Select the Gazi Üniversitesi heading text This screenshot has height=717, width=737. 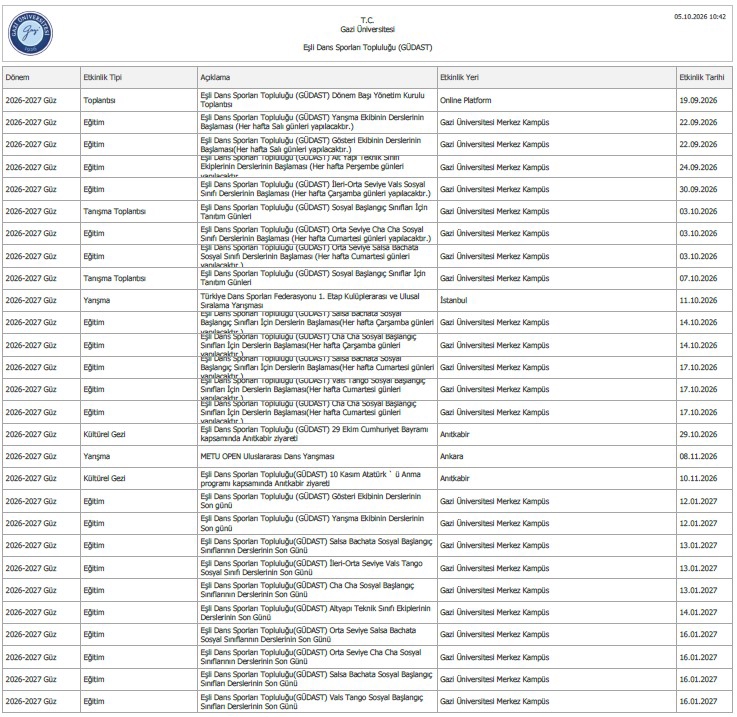pyautogui.click(x=368, y=29)
